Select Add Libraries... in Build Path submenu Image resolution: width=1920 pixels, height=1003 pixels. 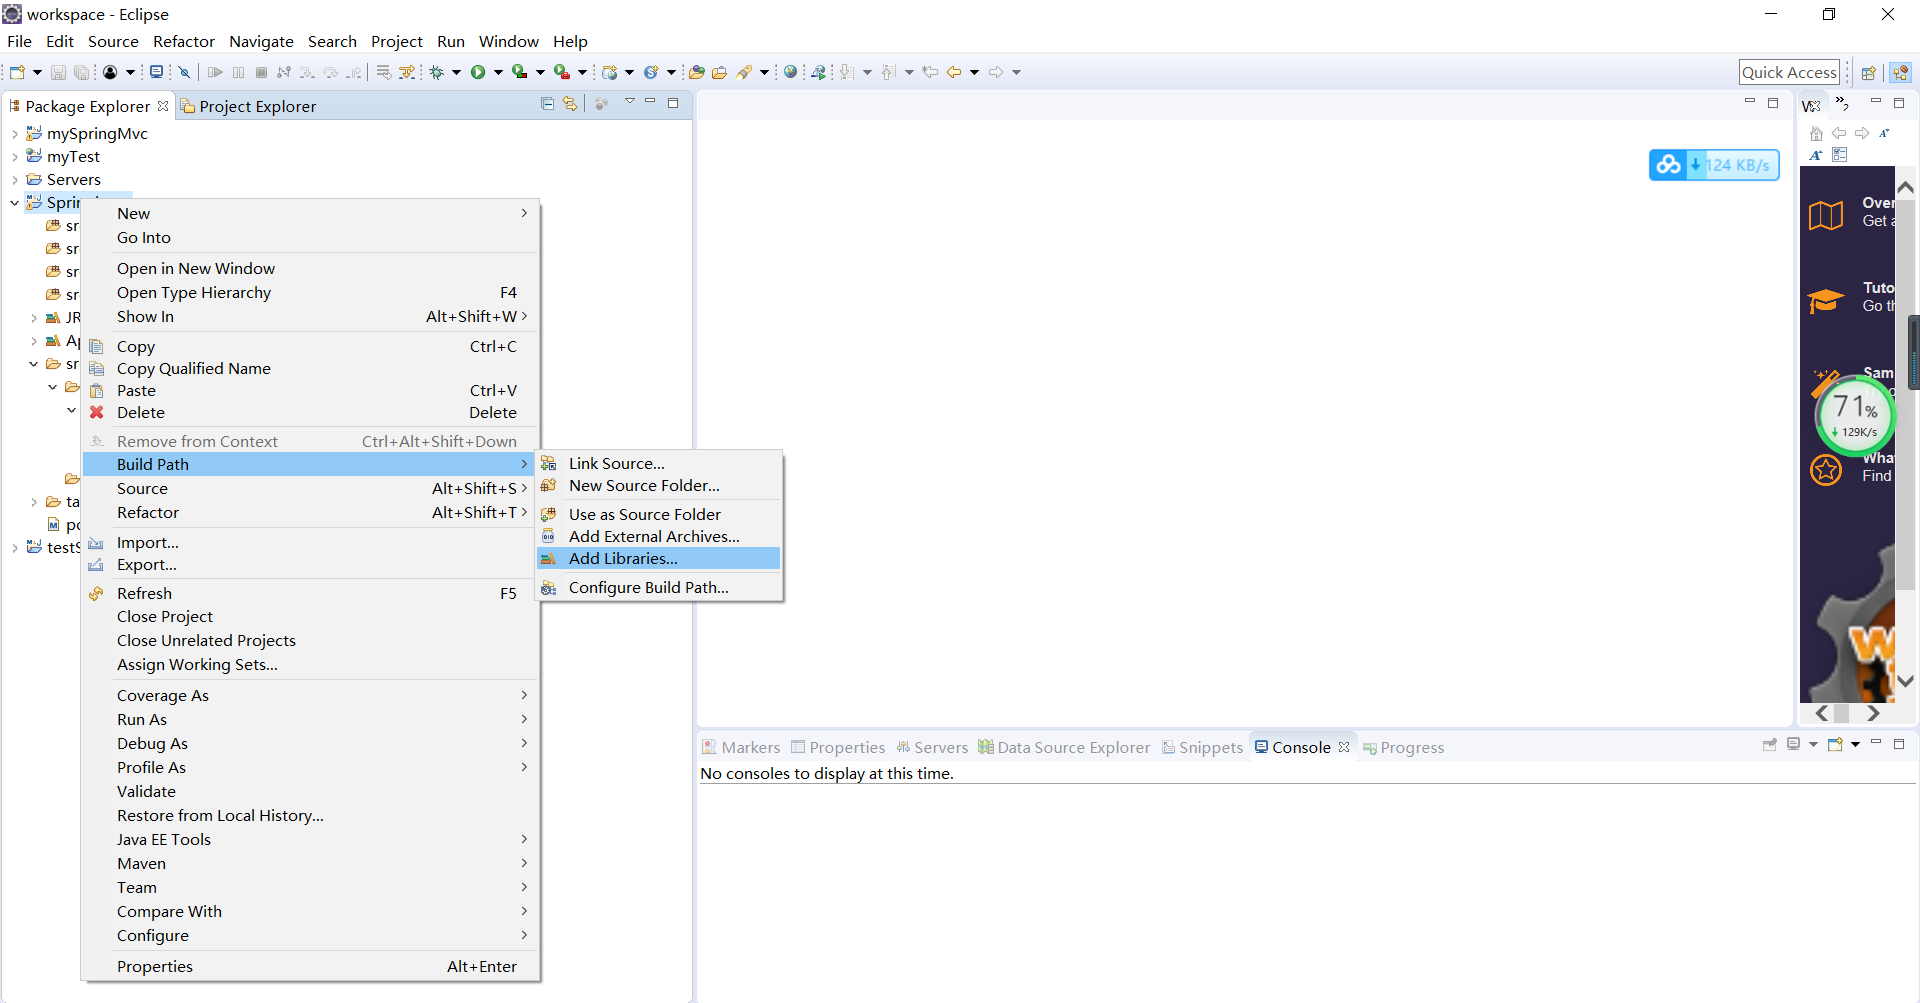click(659, 558)
